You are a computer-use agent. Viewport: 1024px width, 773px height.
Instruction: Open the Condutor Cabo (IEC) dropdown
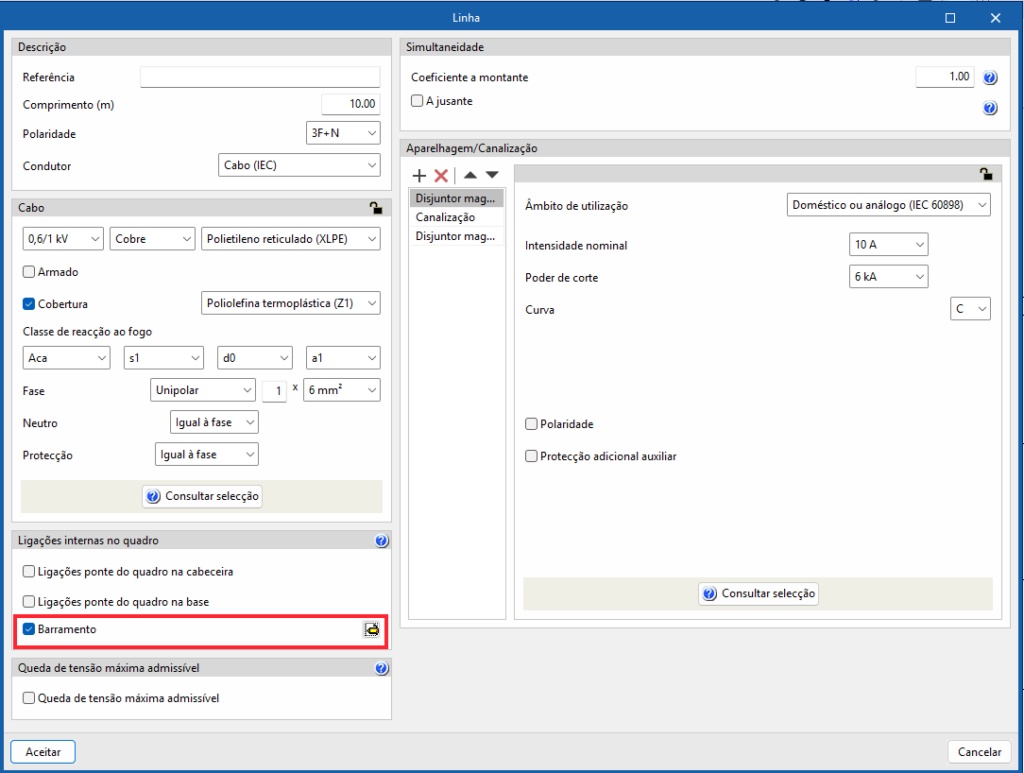point(299,165)
